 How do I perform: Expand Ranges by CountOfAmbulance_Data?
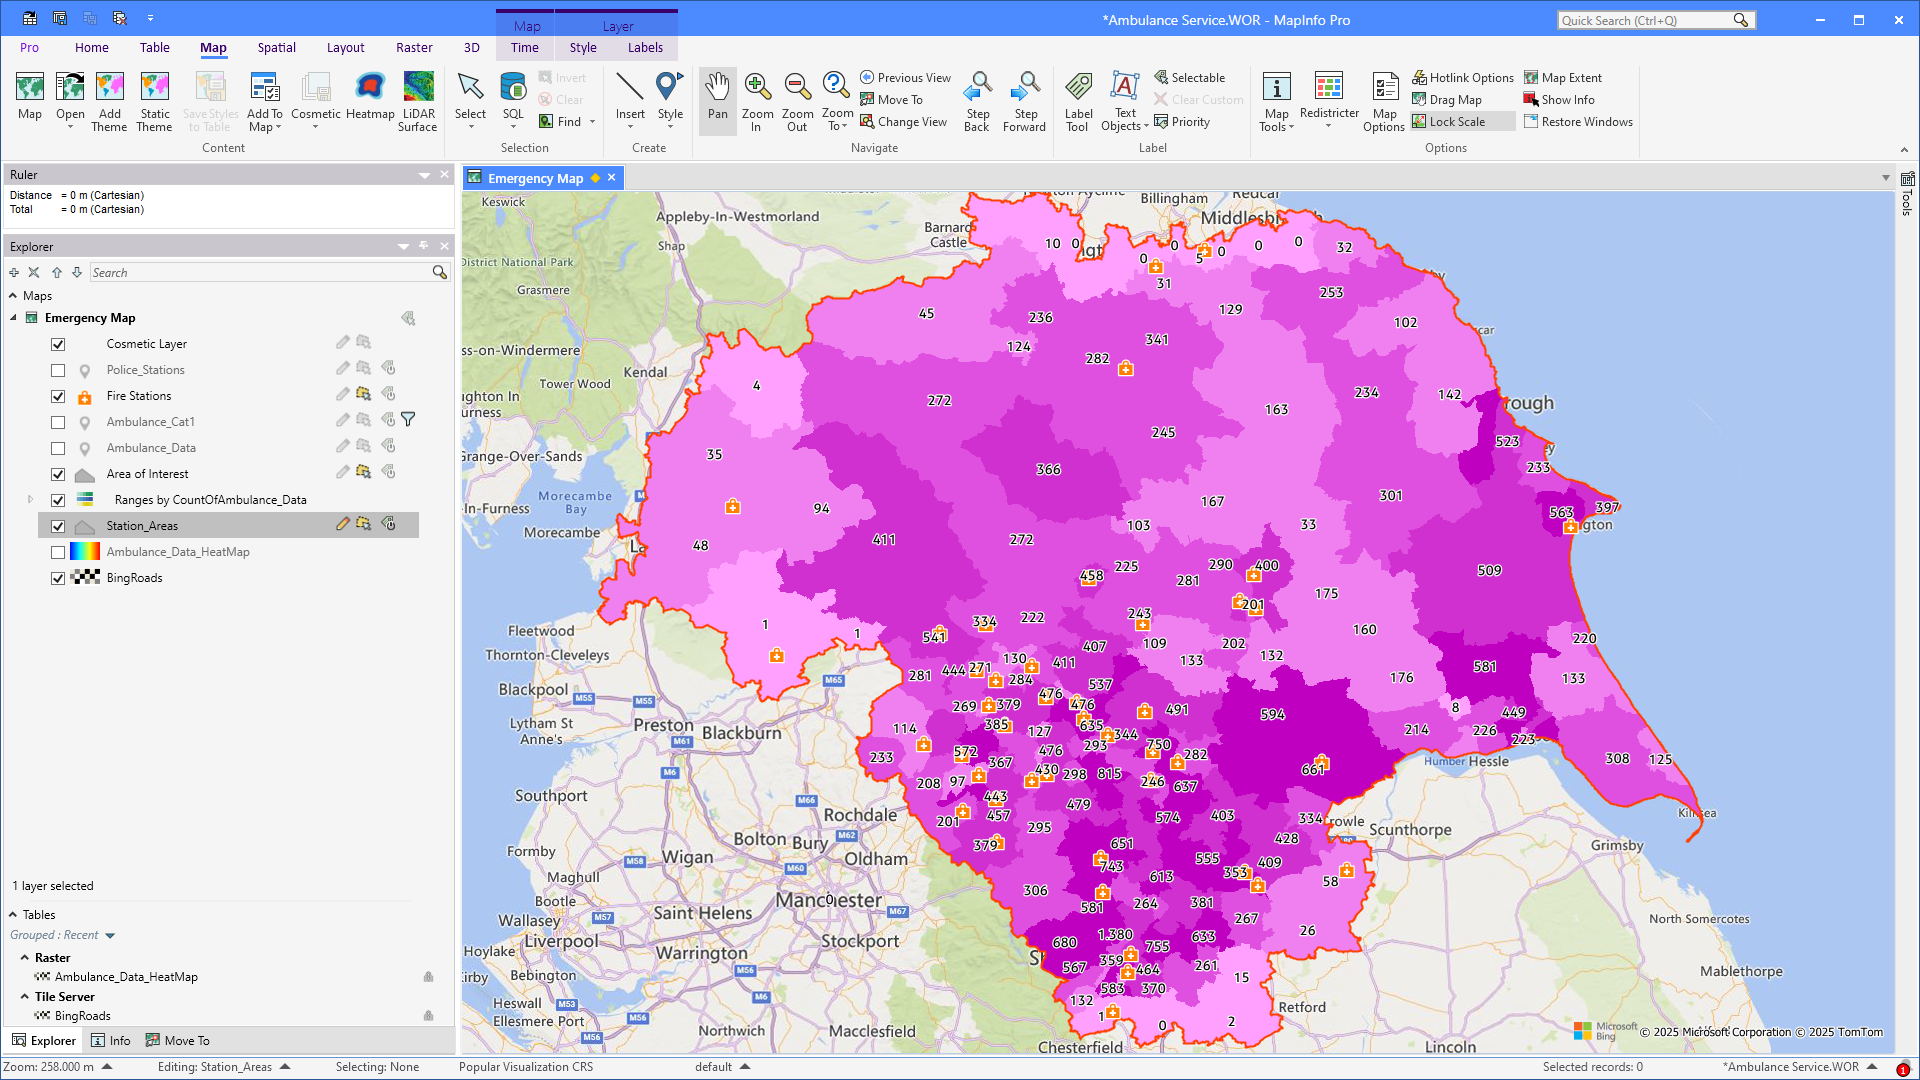click(x=29, y=499)
